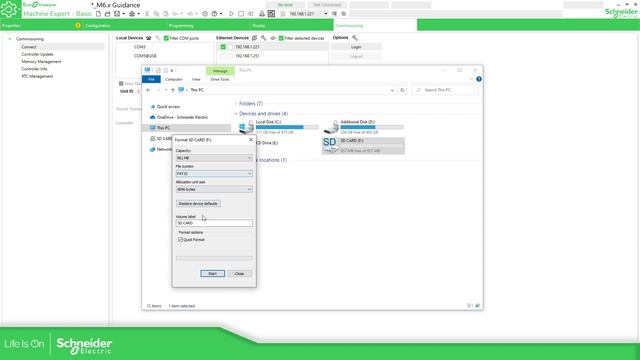The width and height of the screenshot is (640, 360).
Task: Click the Explorer help question mark icon
Action: 479,79
